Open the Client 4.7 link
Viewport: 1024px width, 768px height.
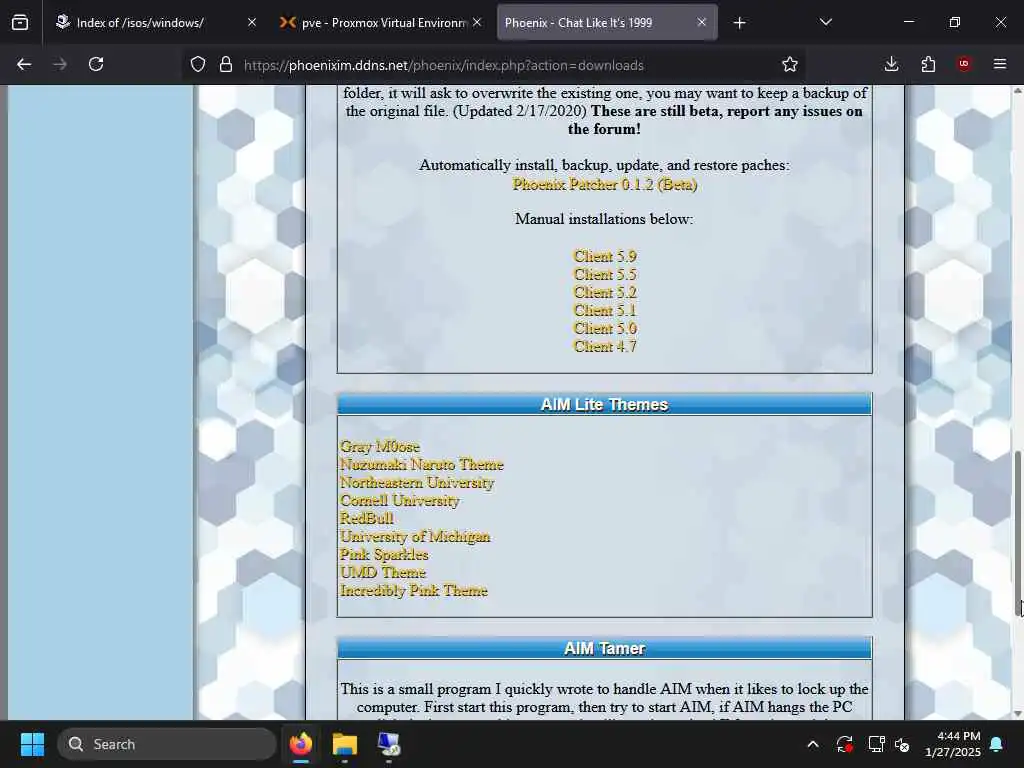605,346
